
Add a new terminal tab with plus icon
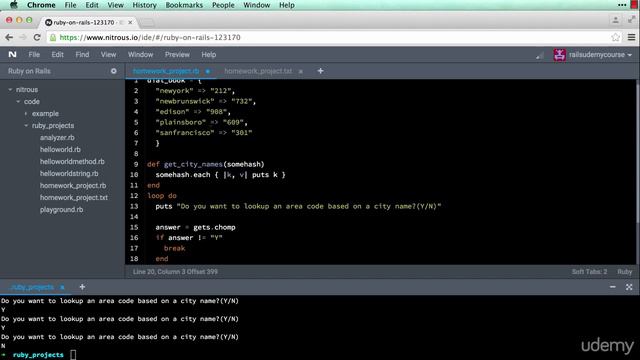coord(82,287)
